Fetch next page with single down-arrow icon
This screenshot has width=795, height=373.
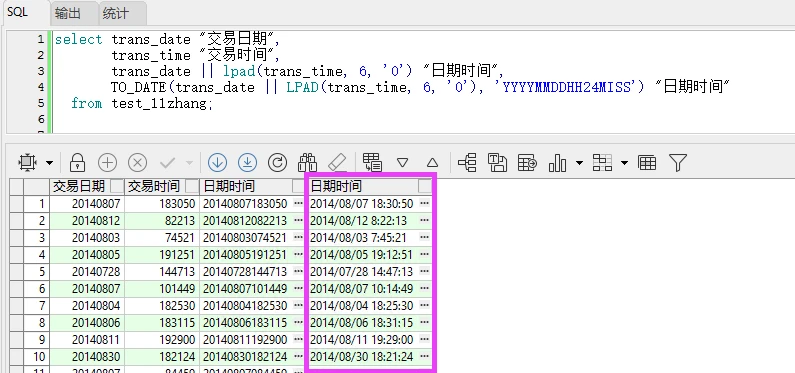tap(218, 163)
